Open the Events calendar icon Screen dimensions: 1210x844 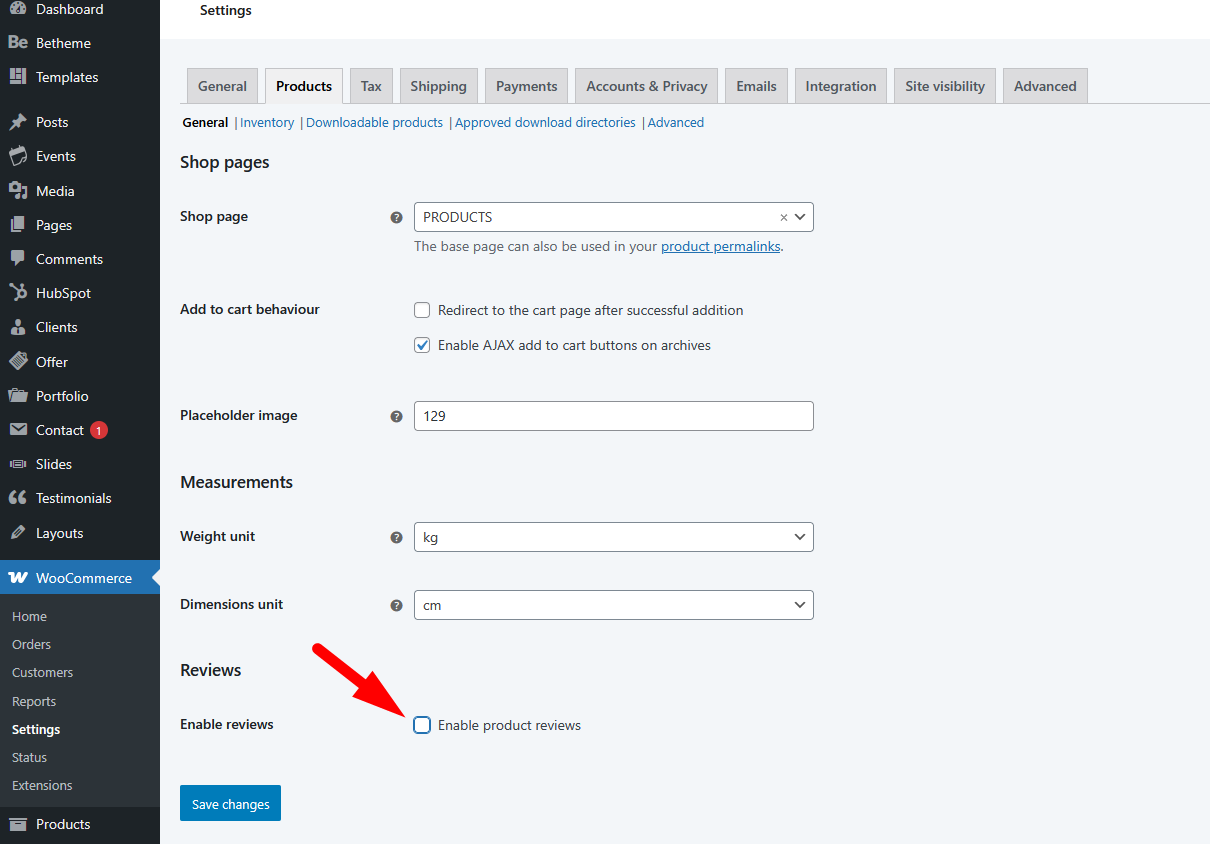(x=18, y=156)
